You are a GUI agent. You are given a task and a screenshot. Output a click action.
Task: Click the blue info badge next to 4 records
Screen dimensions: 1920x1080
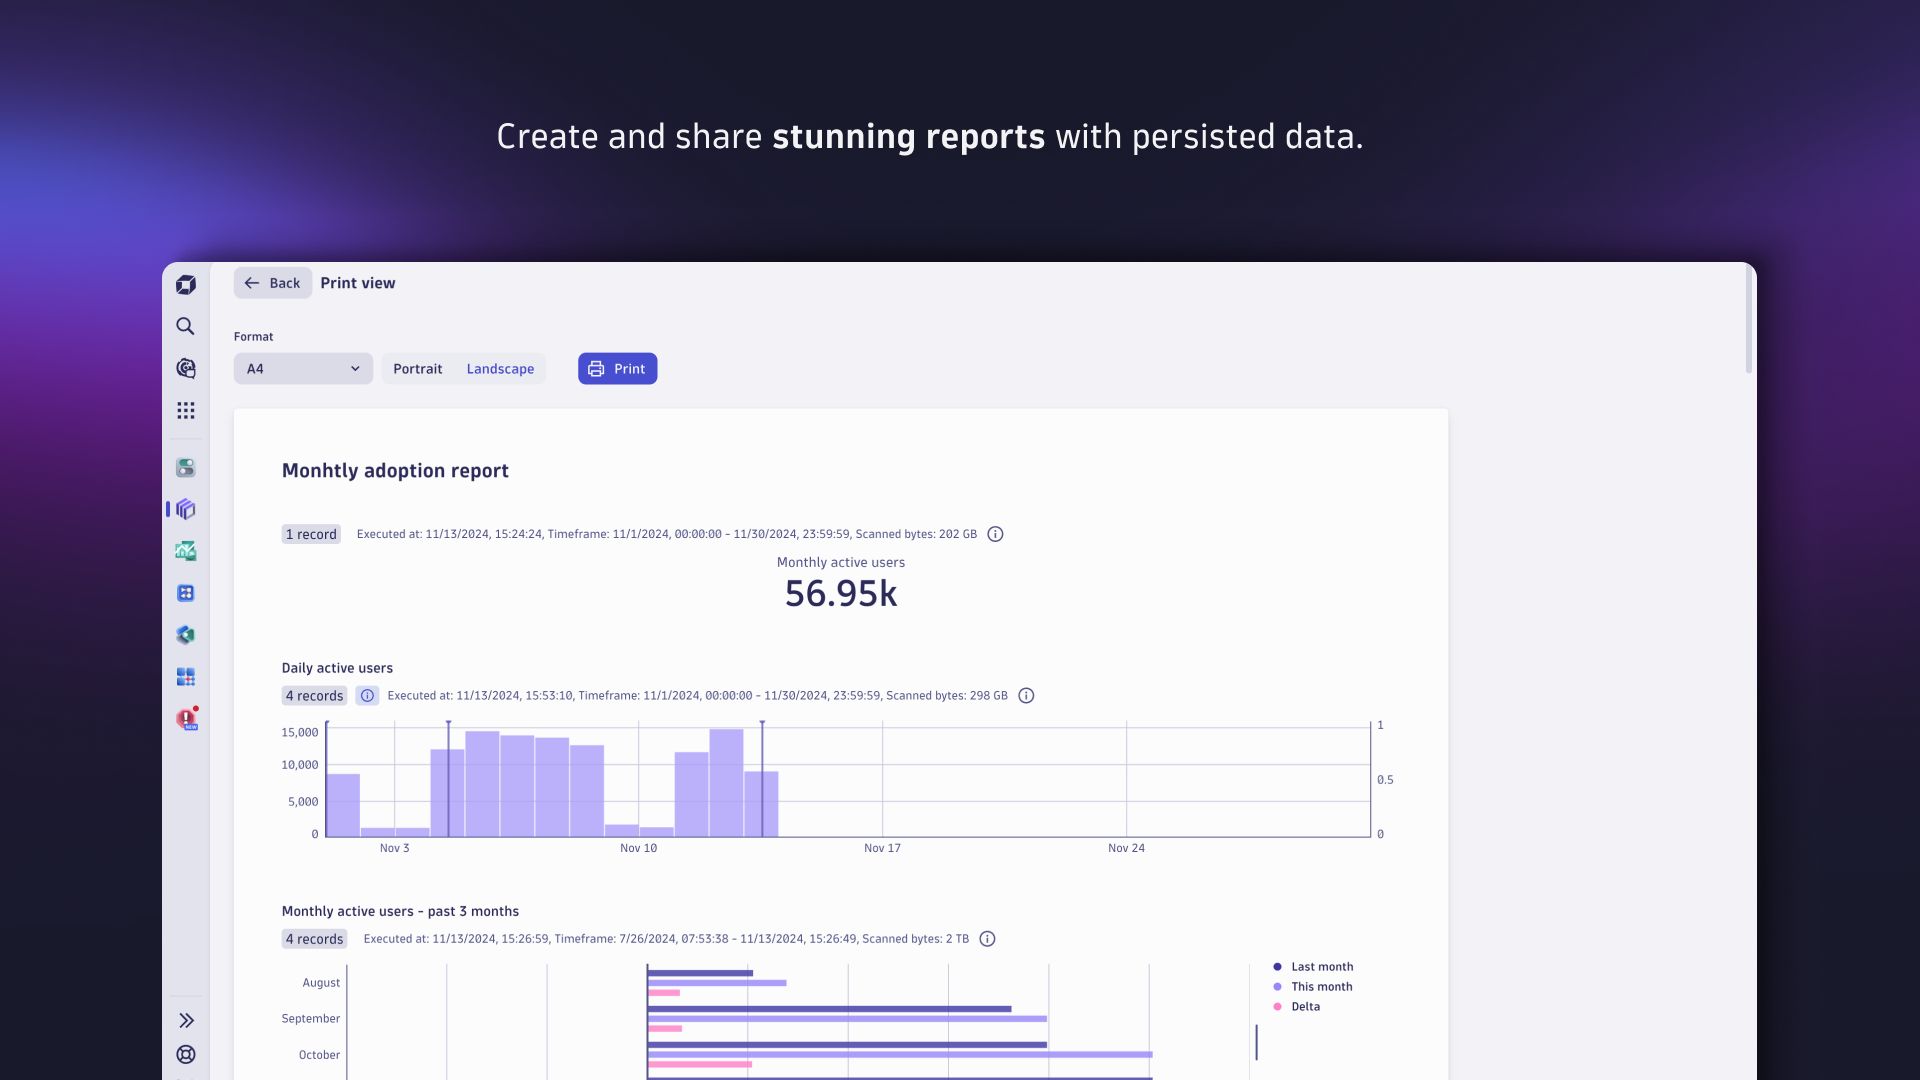pos(367,696)
